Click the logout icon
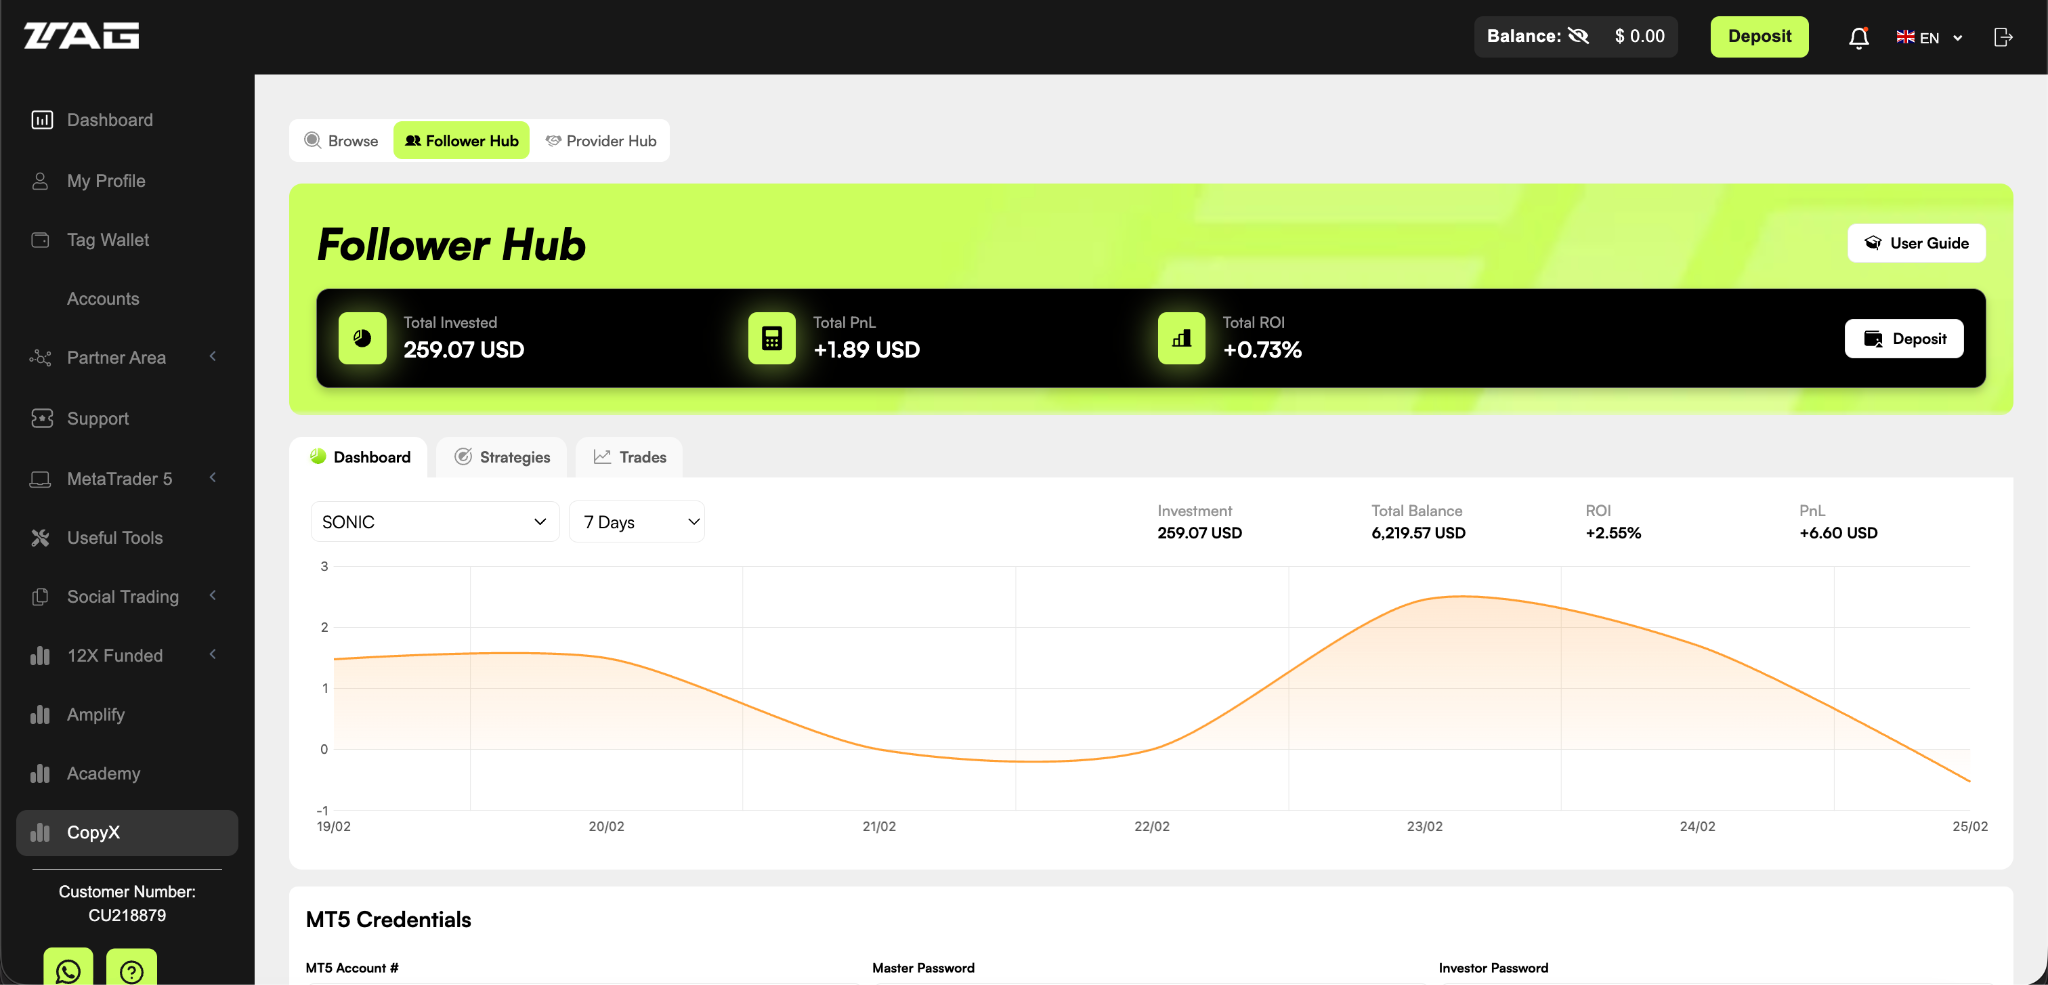Image resolution: width=2048 pixels, height=985 pixels. pyautogui.click(x=2004, y=37)
